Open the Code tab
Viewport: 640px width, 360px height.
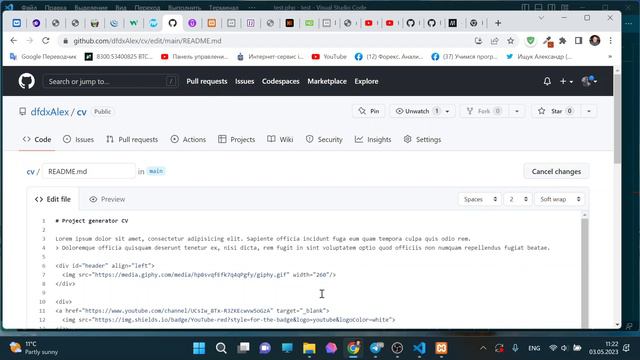pos(37,139)
